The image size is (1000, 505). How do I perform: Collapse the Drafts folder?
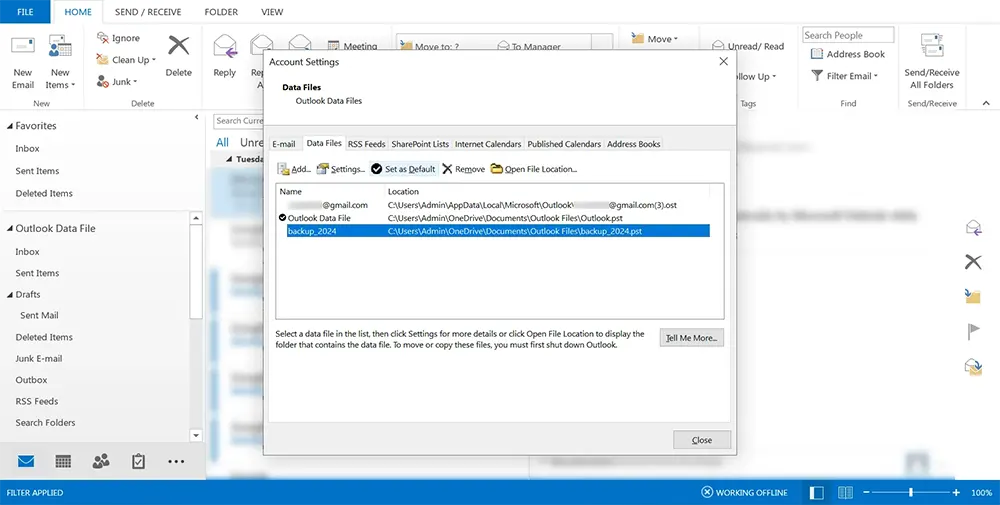pyautogui.click(x=10, y=295)
